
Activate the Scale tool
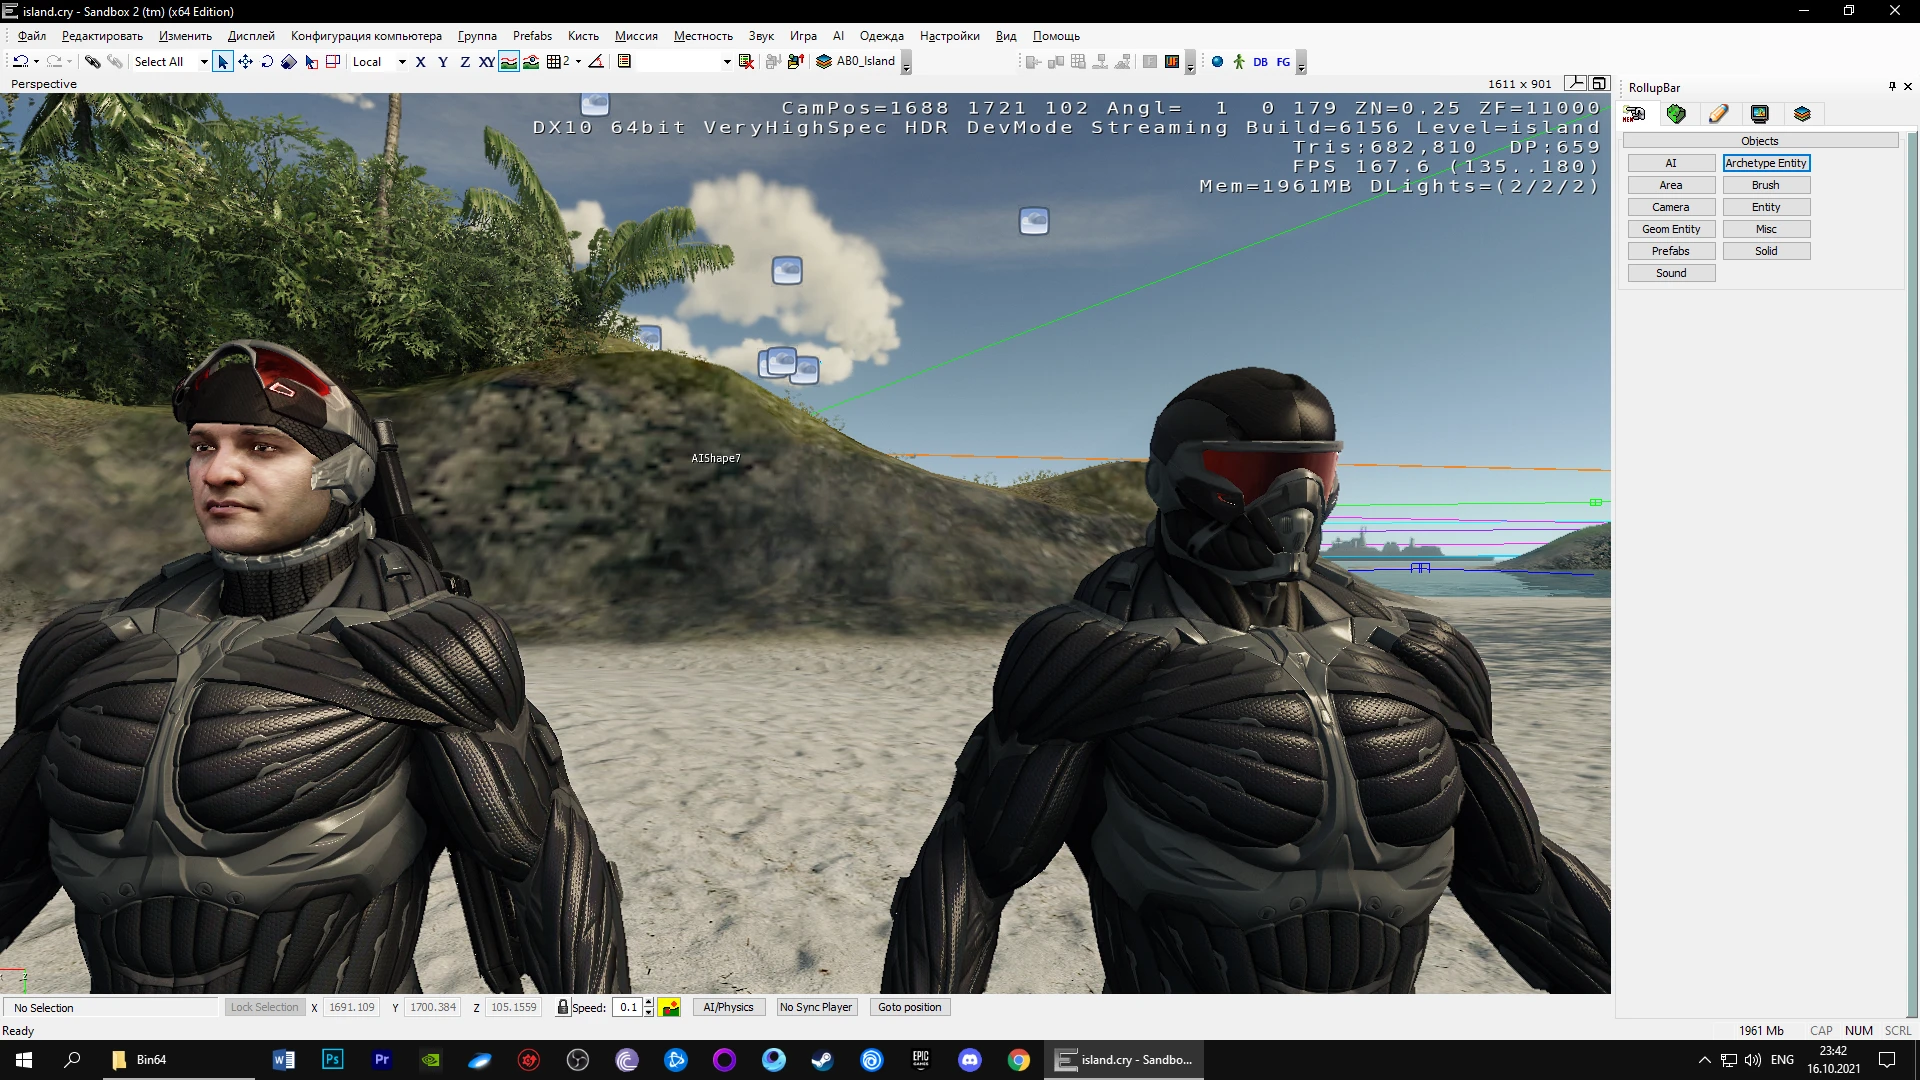click(288, 61)
